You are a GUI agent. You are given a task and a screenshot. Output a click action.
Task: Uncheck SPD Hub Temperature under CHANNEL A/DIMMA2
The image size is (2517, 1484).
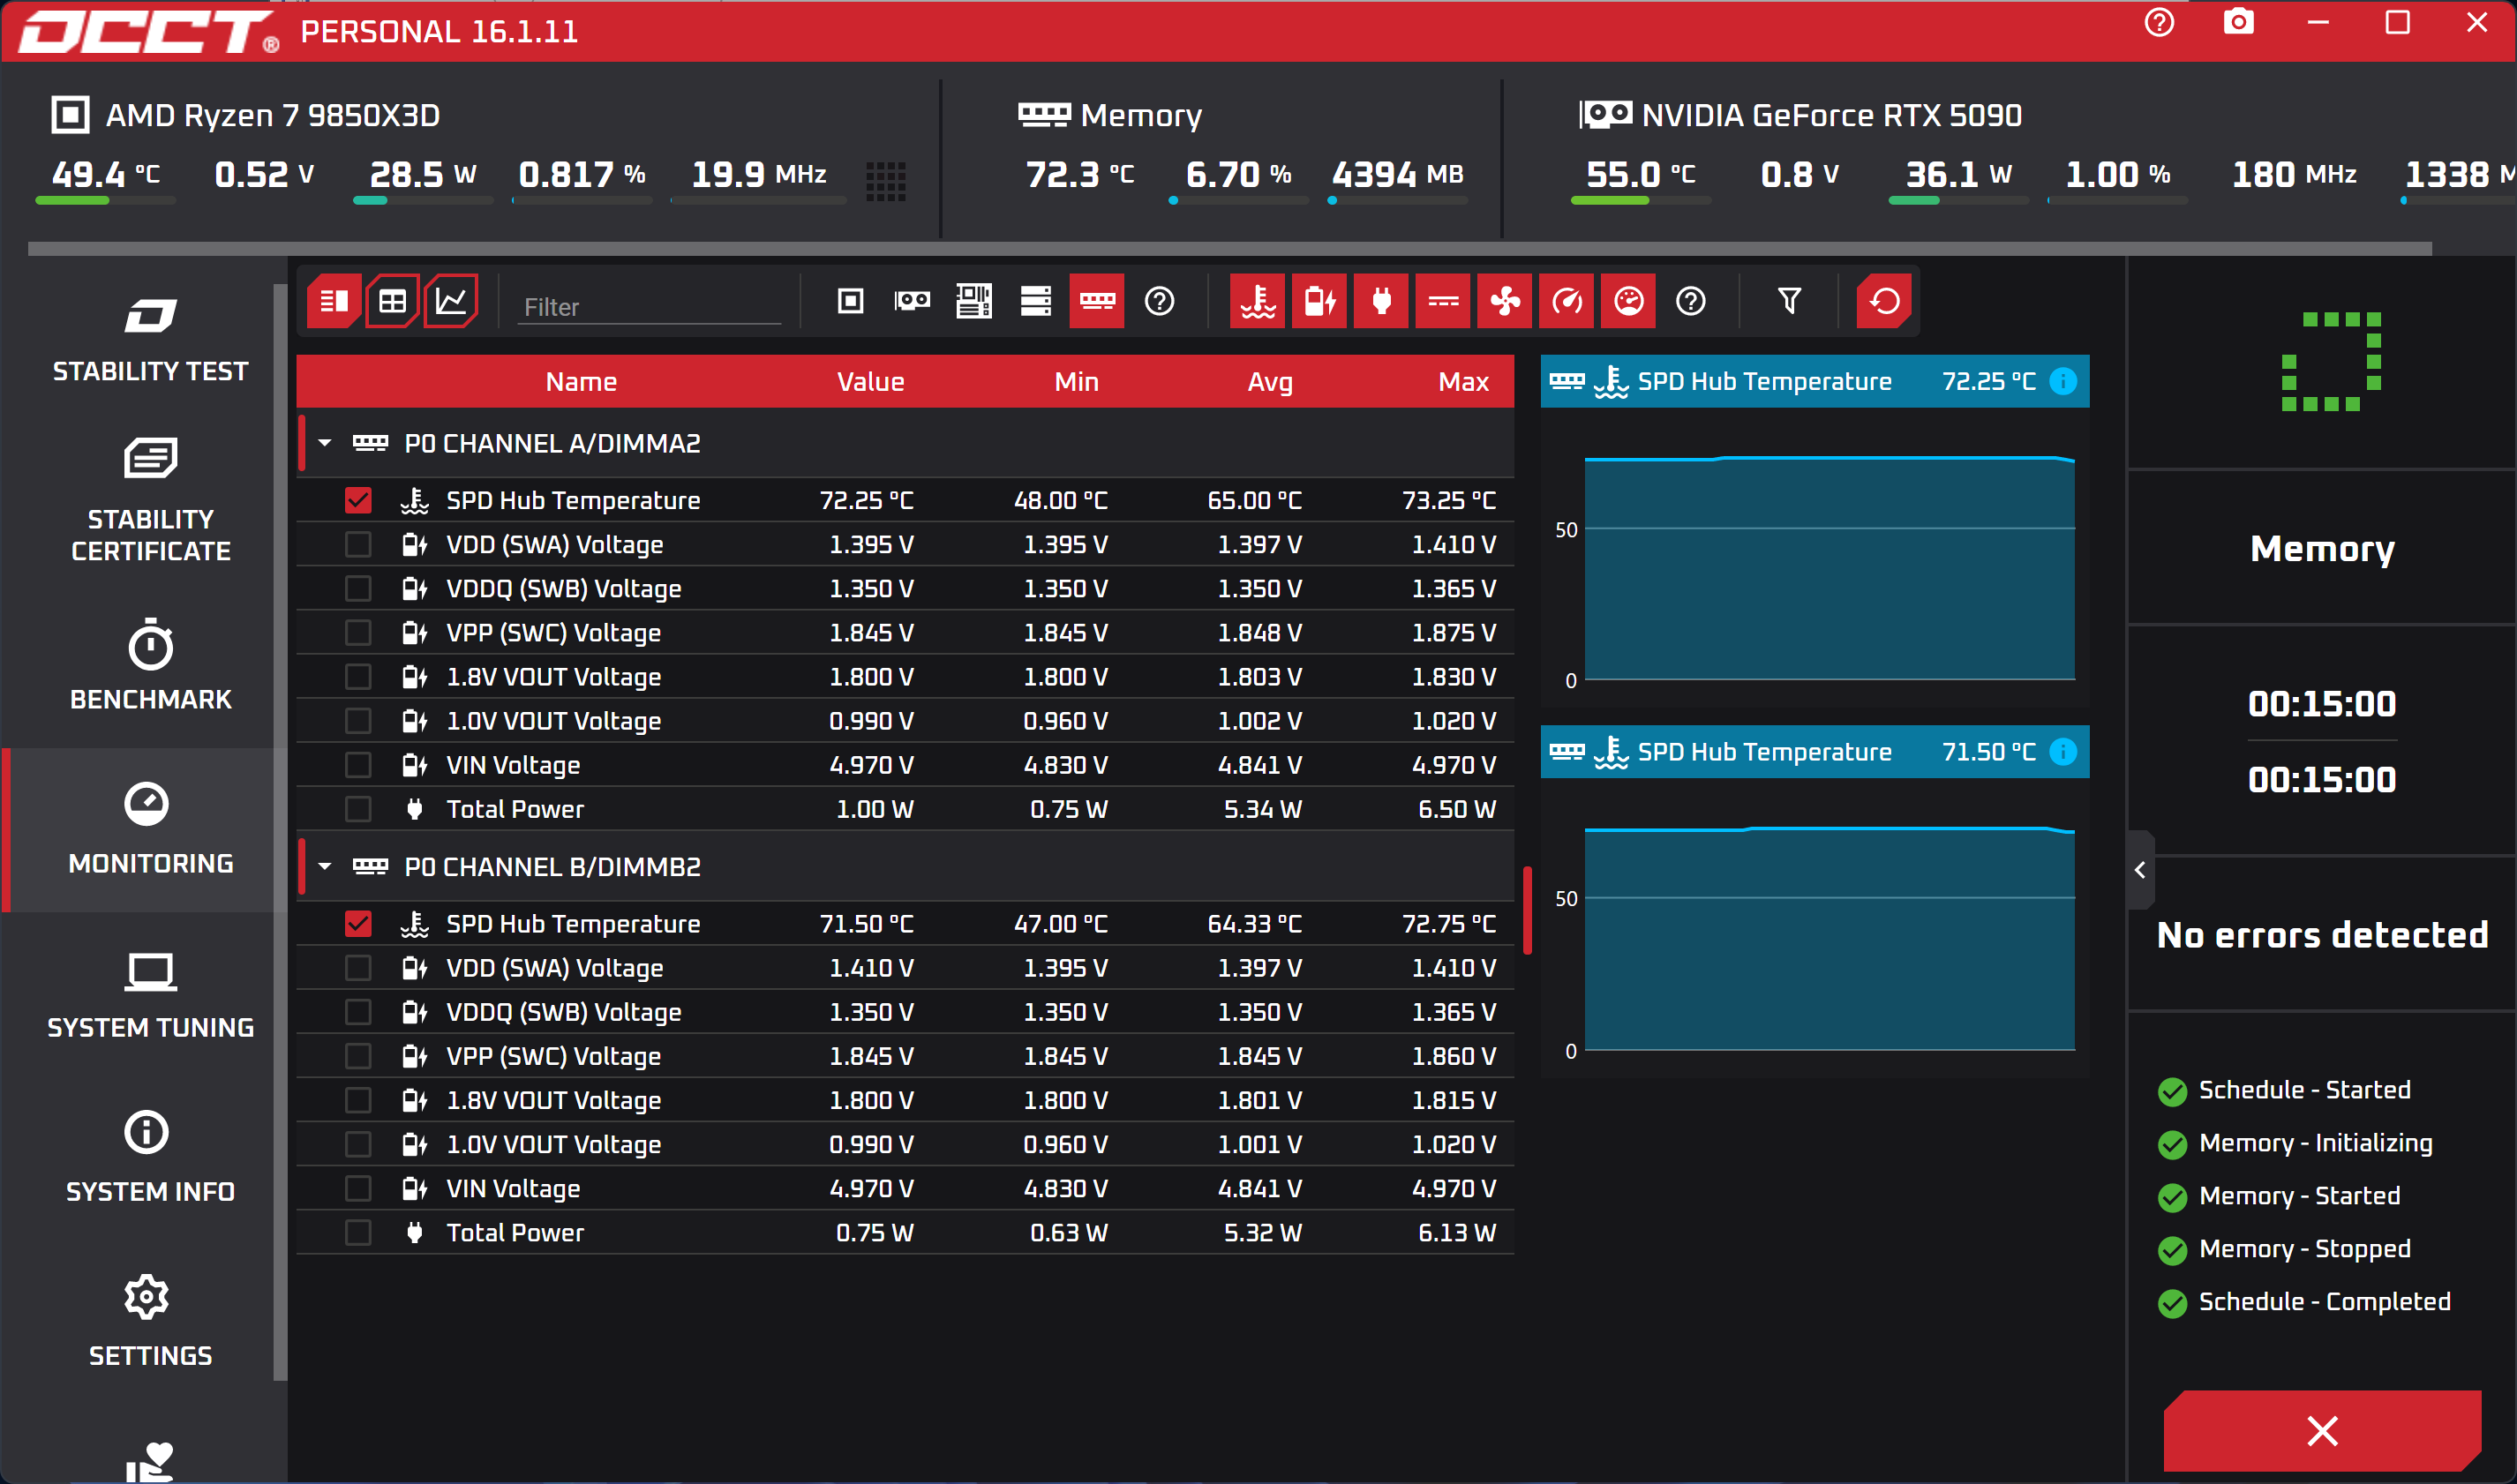pos(358,500)
